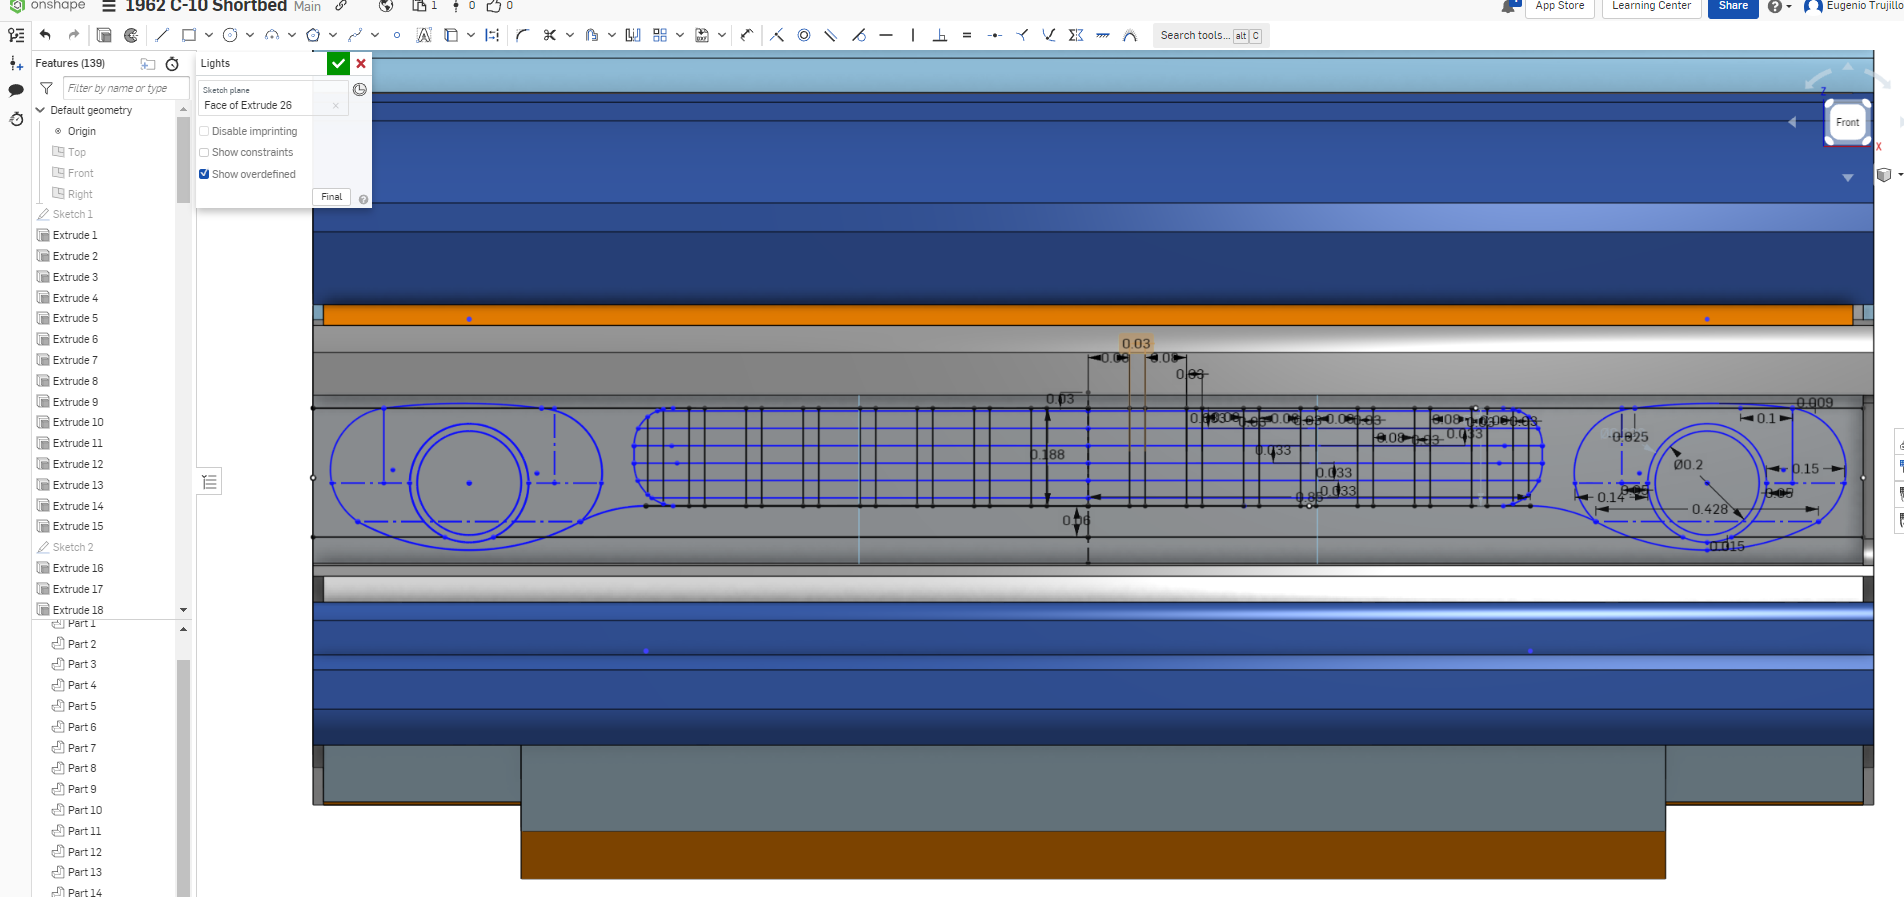Viewport: 1904px width, 897px height.
Task: Click the Front face of view cube
Action: [x=1847, y=122]
